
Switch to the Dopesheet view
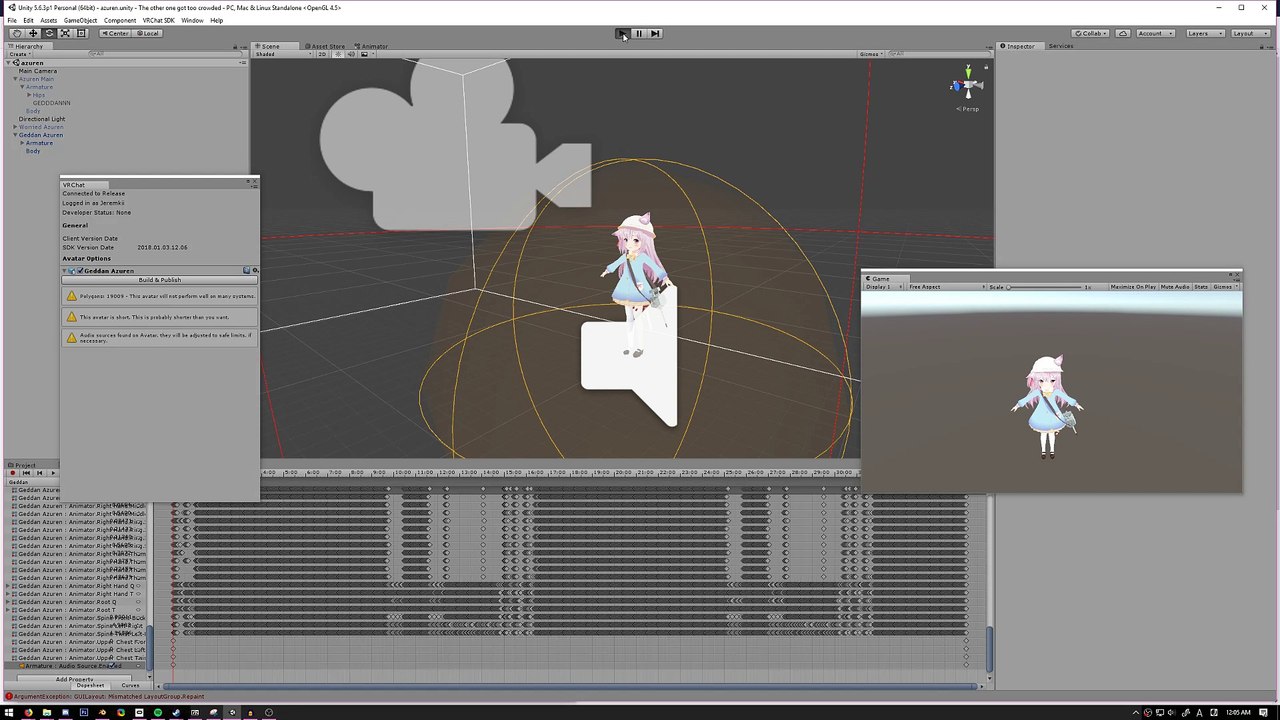(90, 686)
